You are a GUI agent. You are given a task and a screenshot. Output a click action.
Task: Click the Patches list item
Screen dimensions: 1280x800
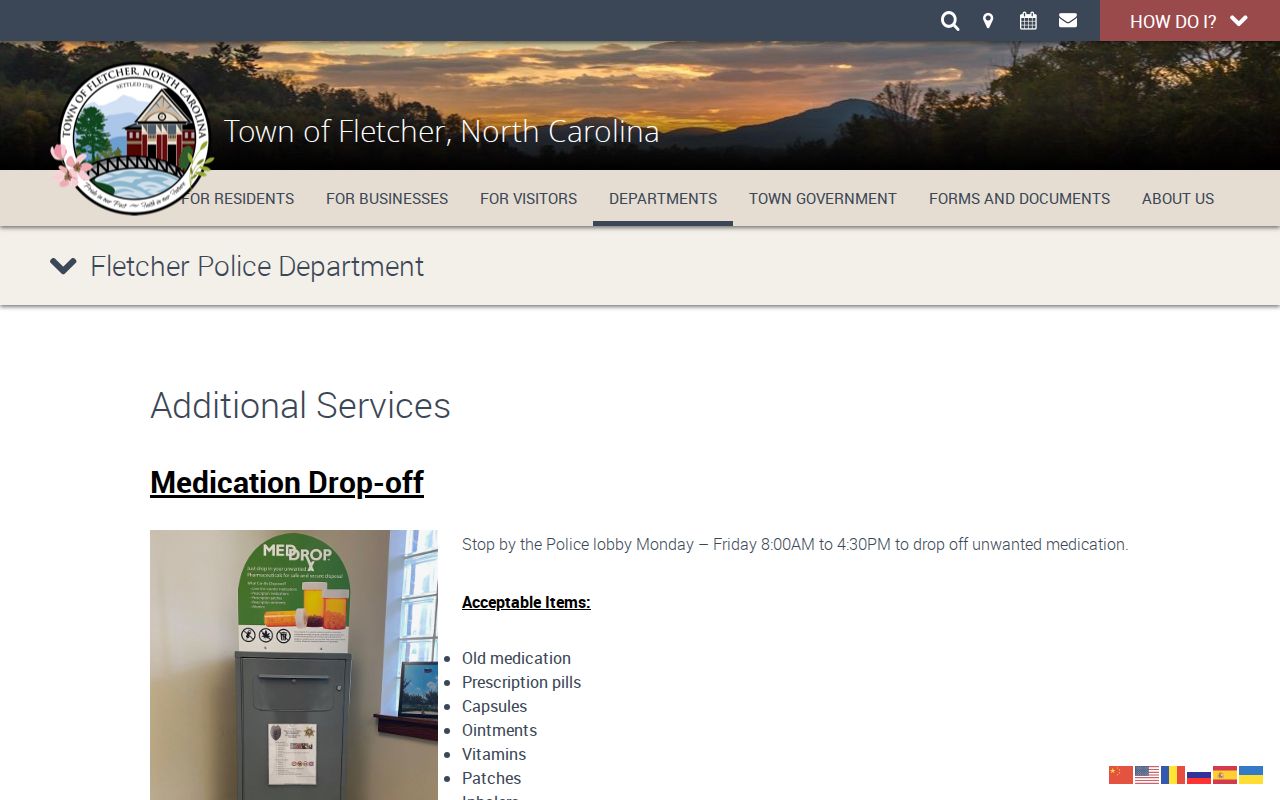tap(491, 778)
